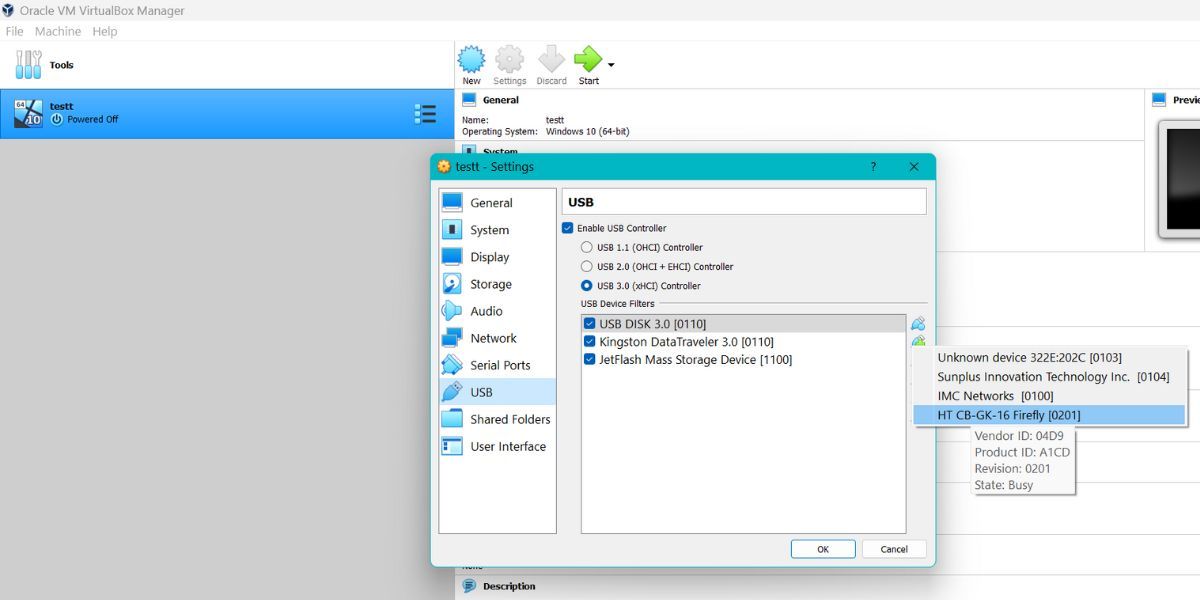The image size is (1200, 600).
Task: Select User Interface settings category
Action: [497, 446]
